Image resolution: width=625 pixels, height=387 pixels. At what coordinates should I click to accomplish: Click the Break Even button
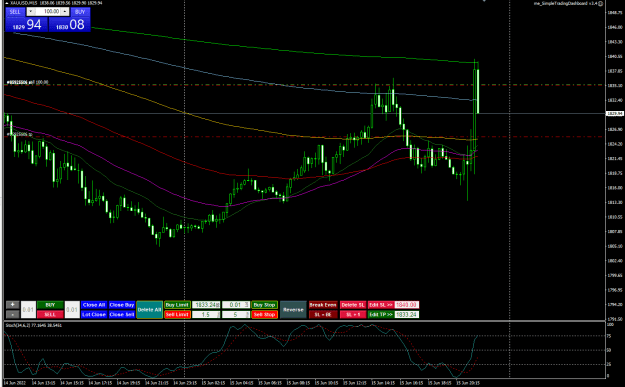(323, 305)
